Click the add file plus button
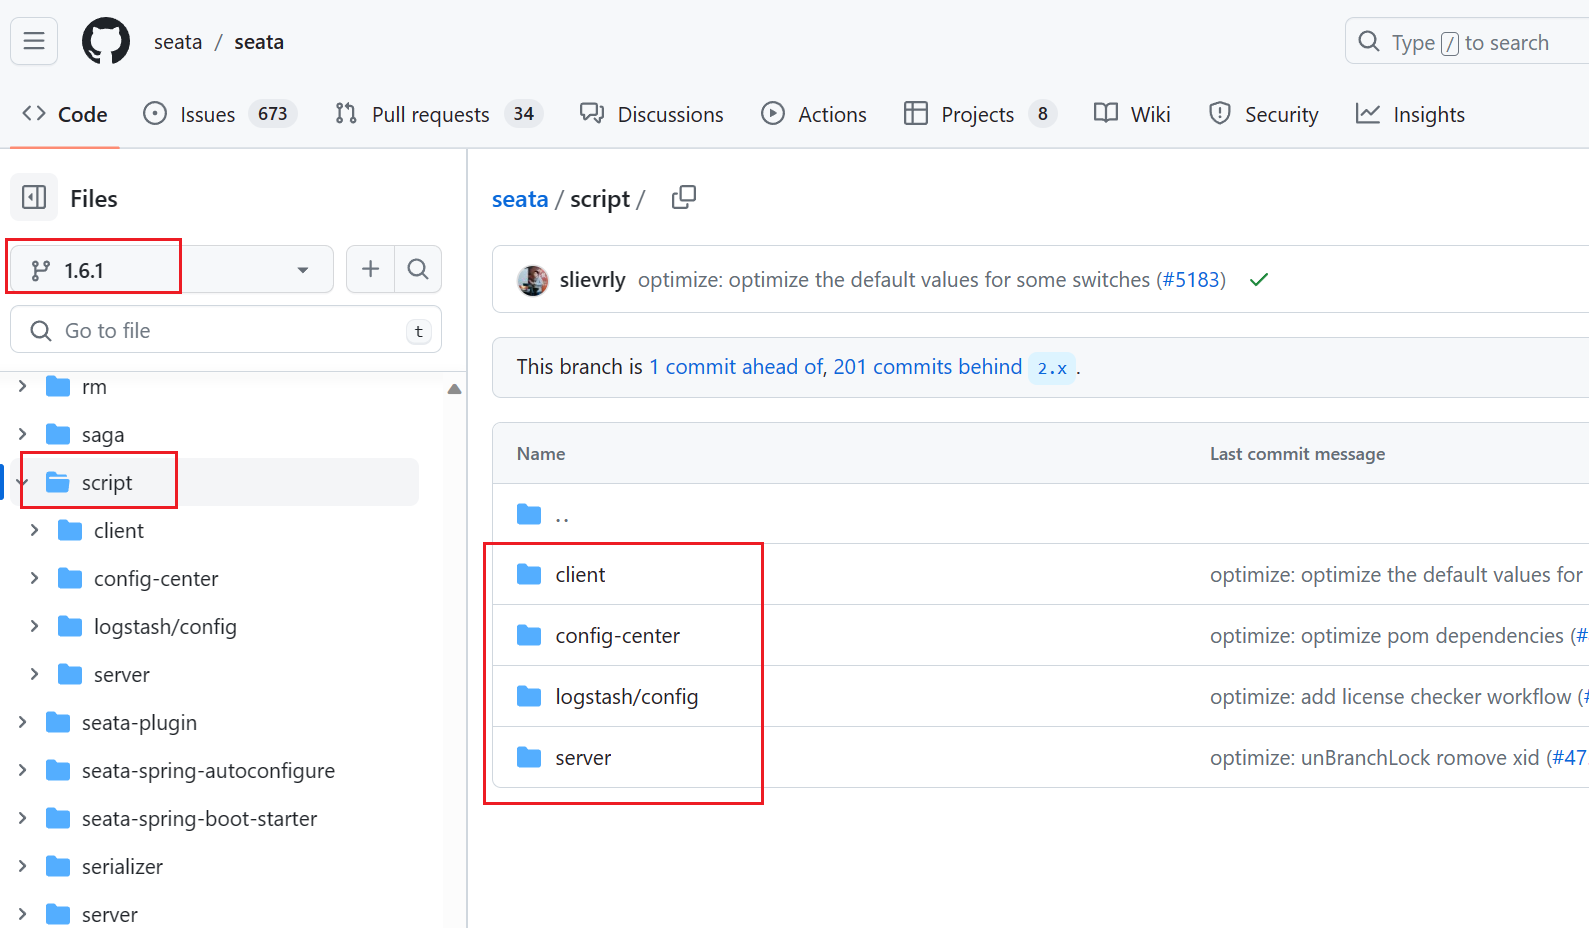 click(x=370, y=269)
